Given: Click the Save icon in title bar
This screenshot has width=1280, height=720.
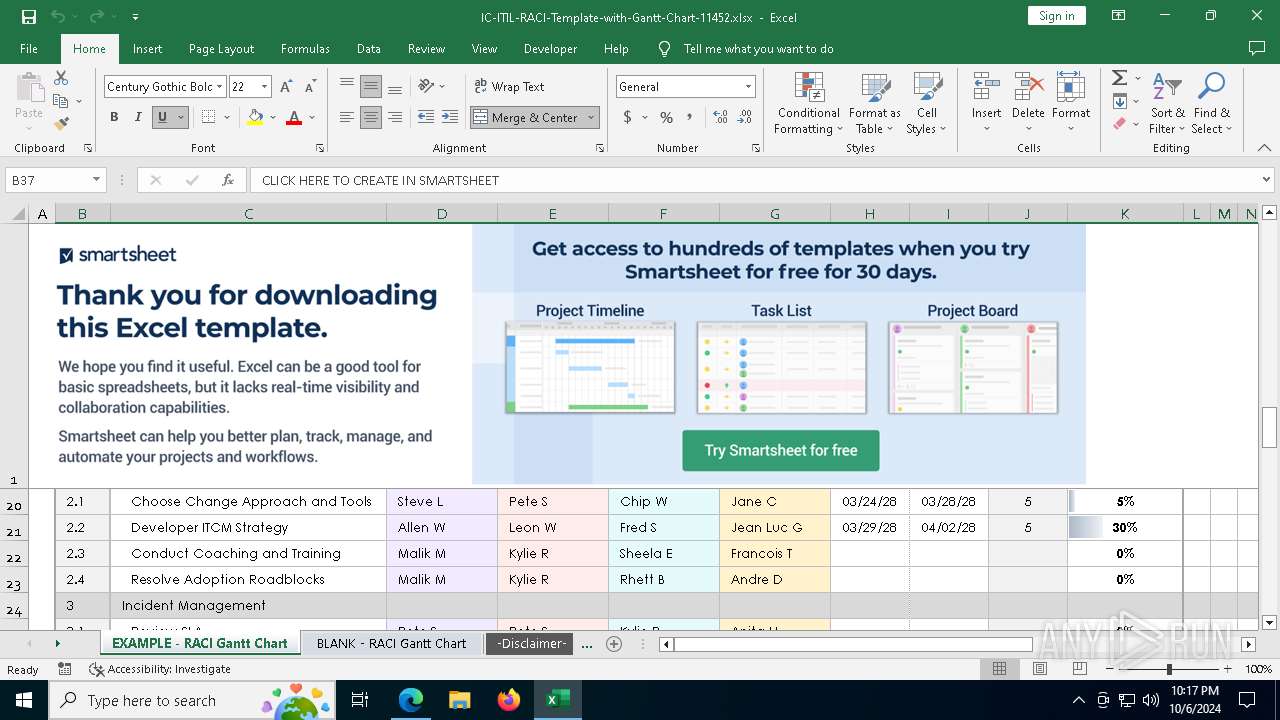Looking at the screenshot, I should [x=29, y=16].
